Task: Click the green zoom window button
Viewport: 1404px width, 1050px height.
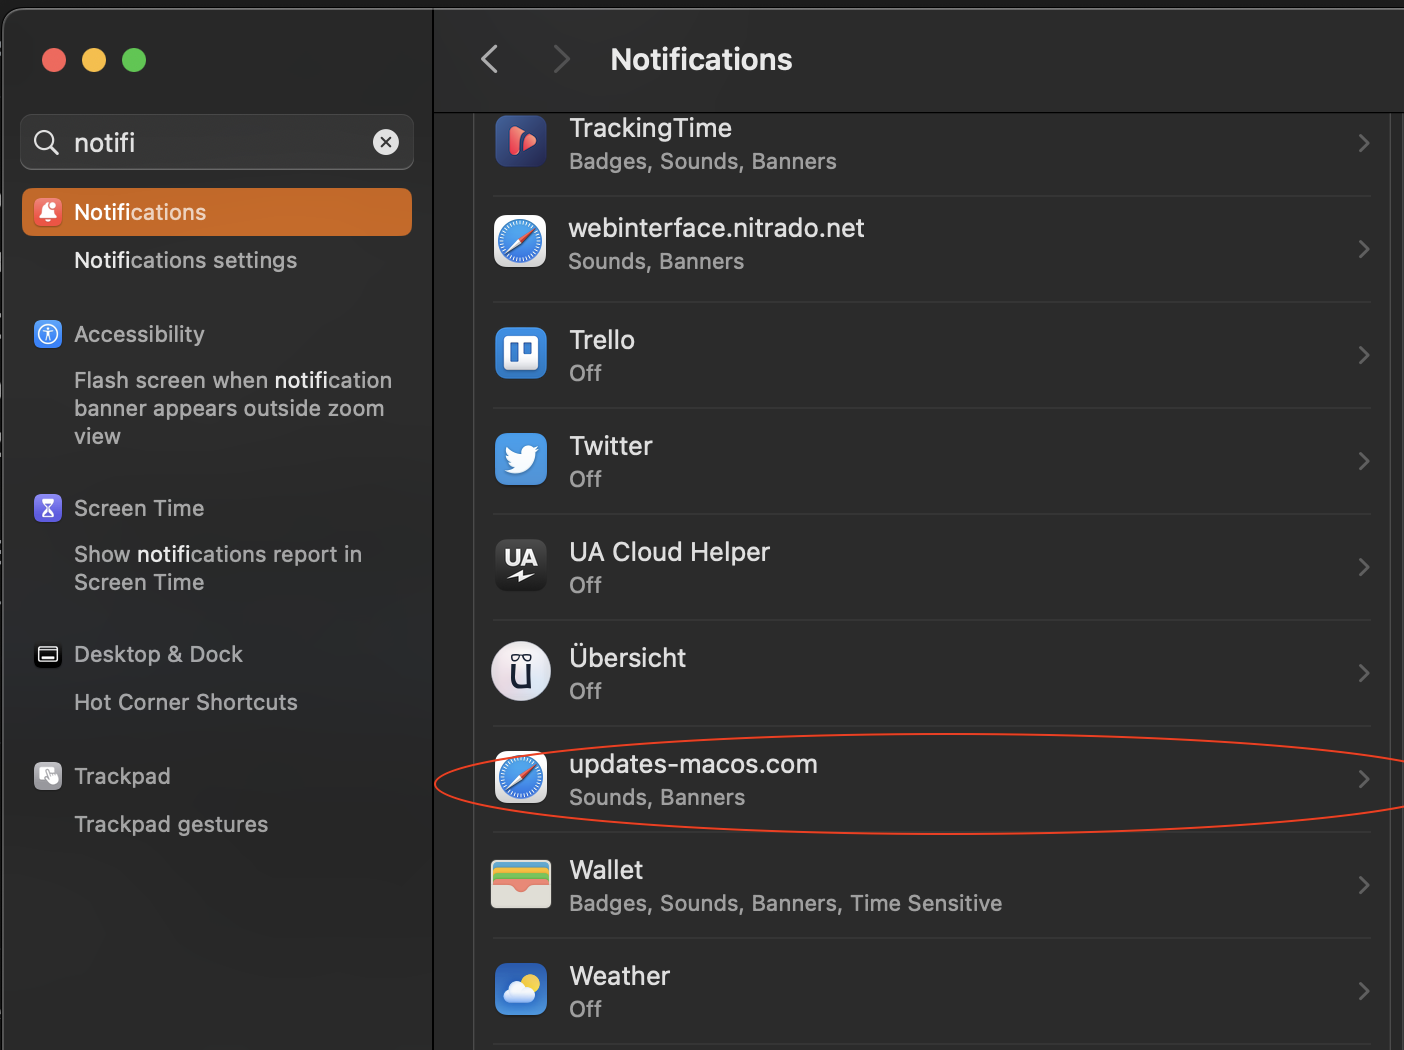Action: (x=134, y=60)
